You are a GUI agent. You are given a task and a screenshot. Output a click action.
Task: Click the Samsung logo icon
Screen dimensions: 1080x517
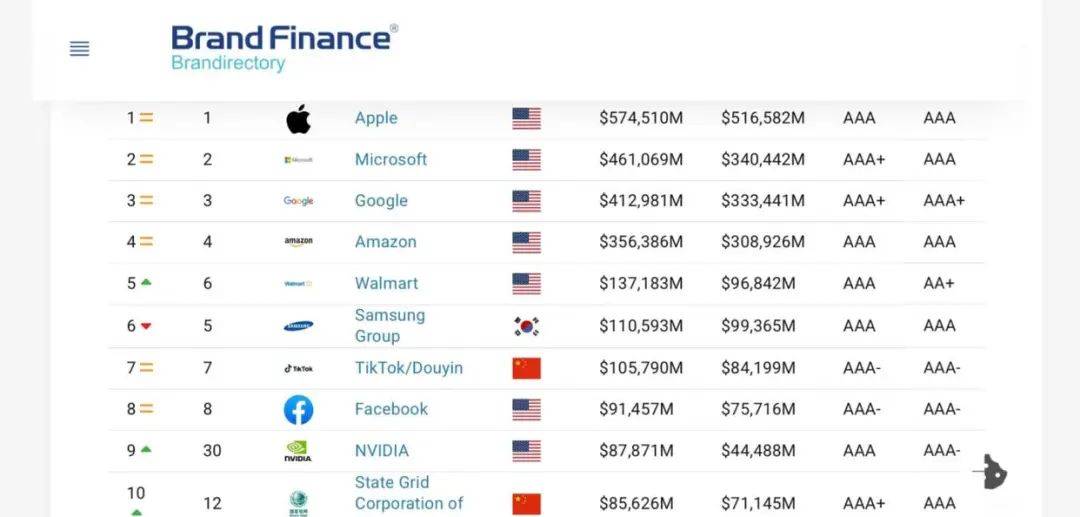(298, 326)
